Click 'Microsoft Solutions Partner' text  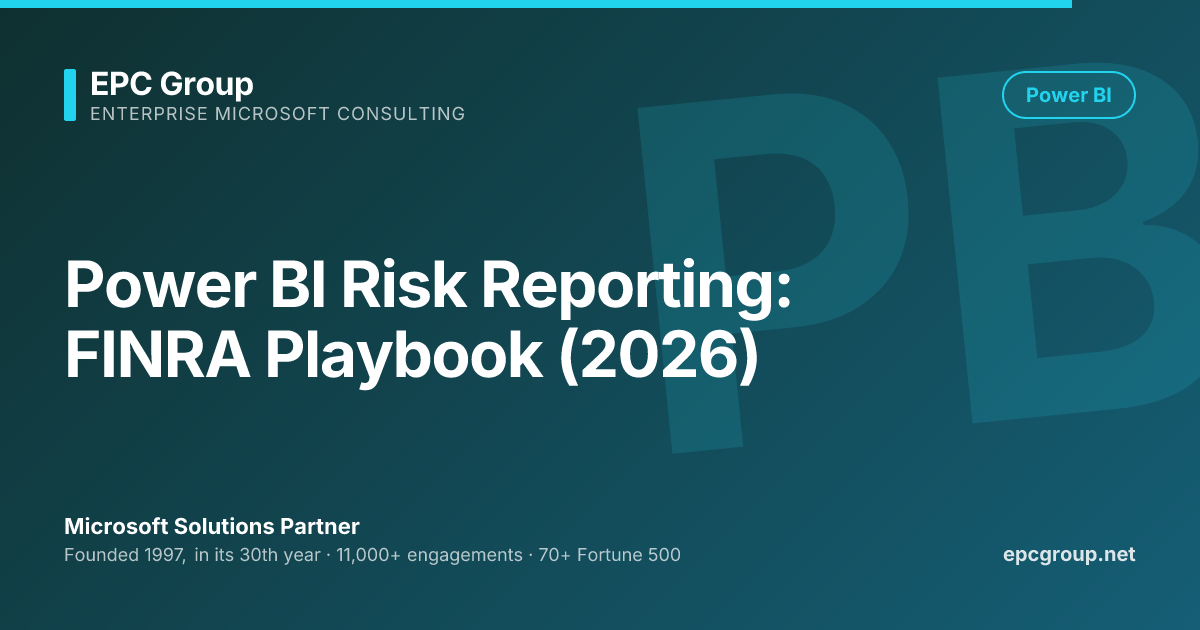pyautogui.click(x=212, y=526)
